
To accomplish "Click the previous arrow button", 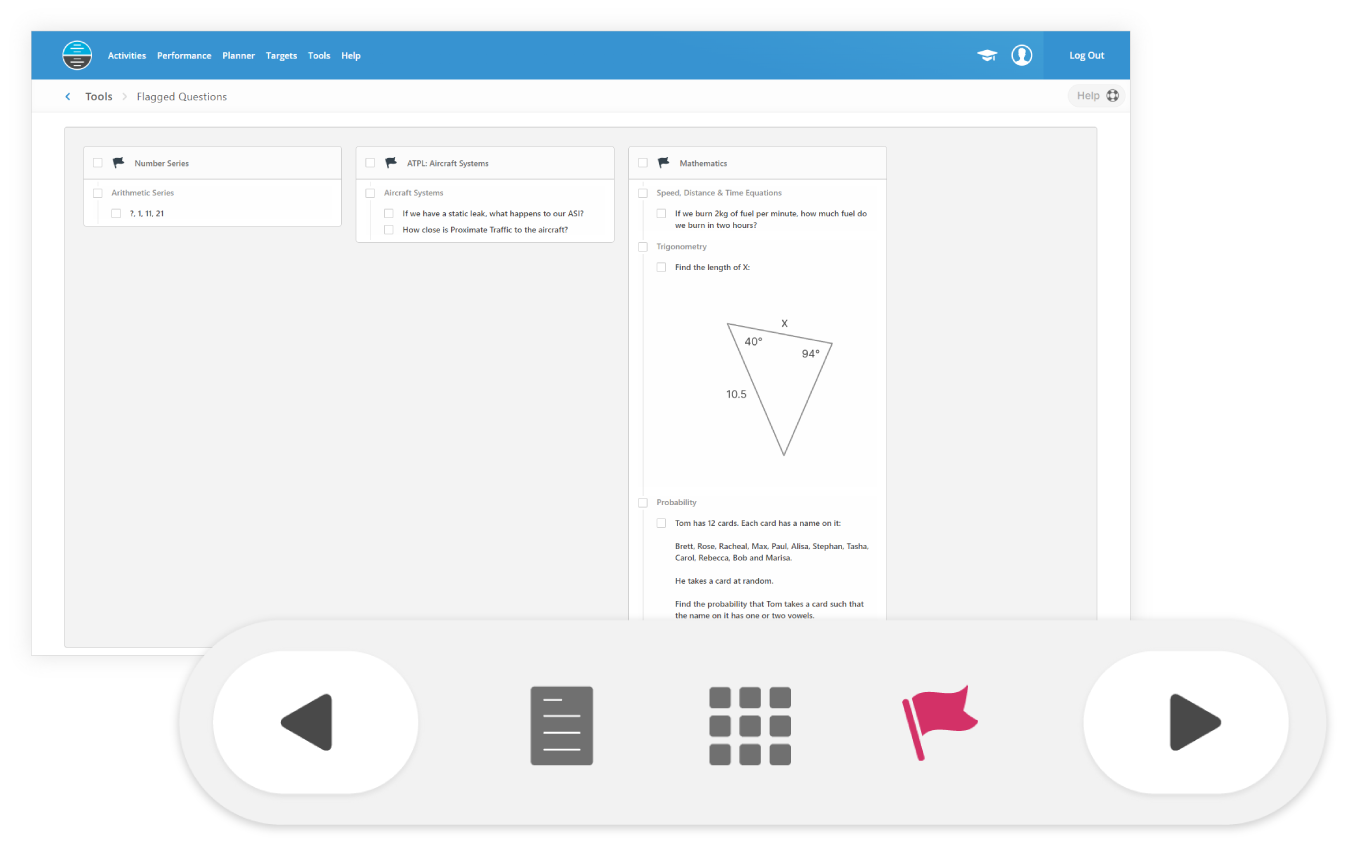I will point(315,722).
